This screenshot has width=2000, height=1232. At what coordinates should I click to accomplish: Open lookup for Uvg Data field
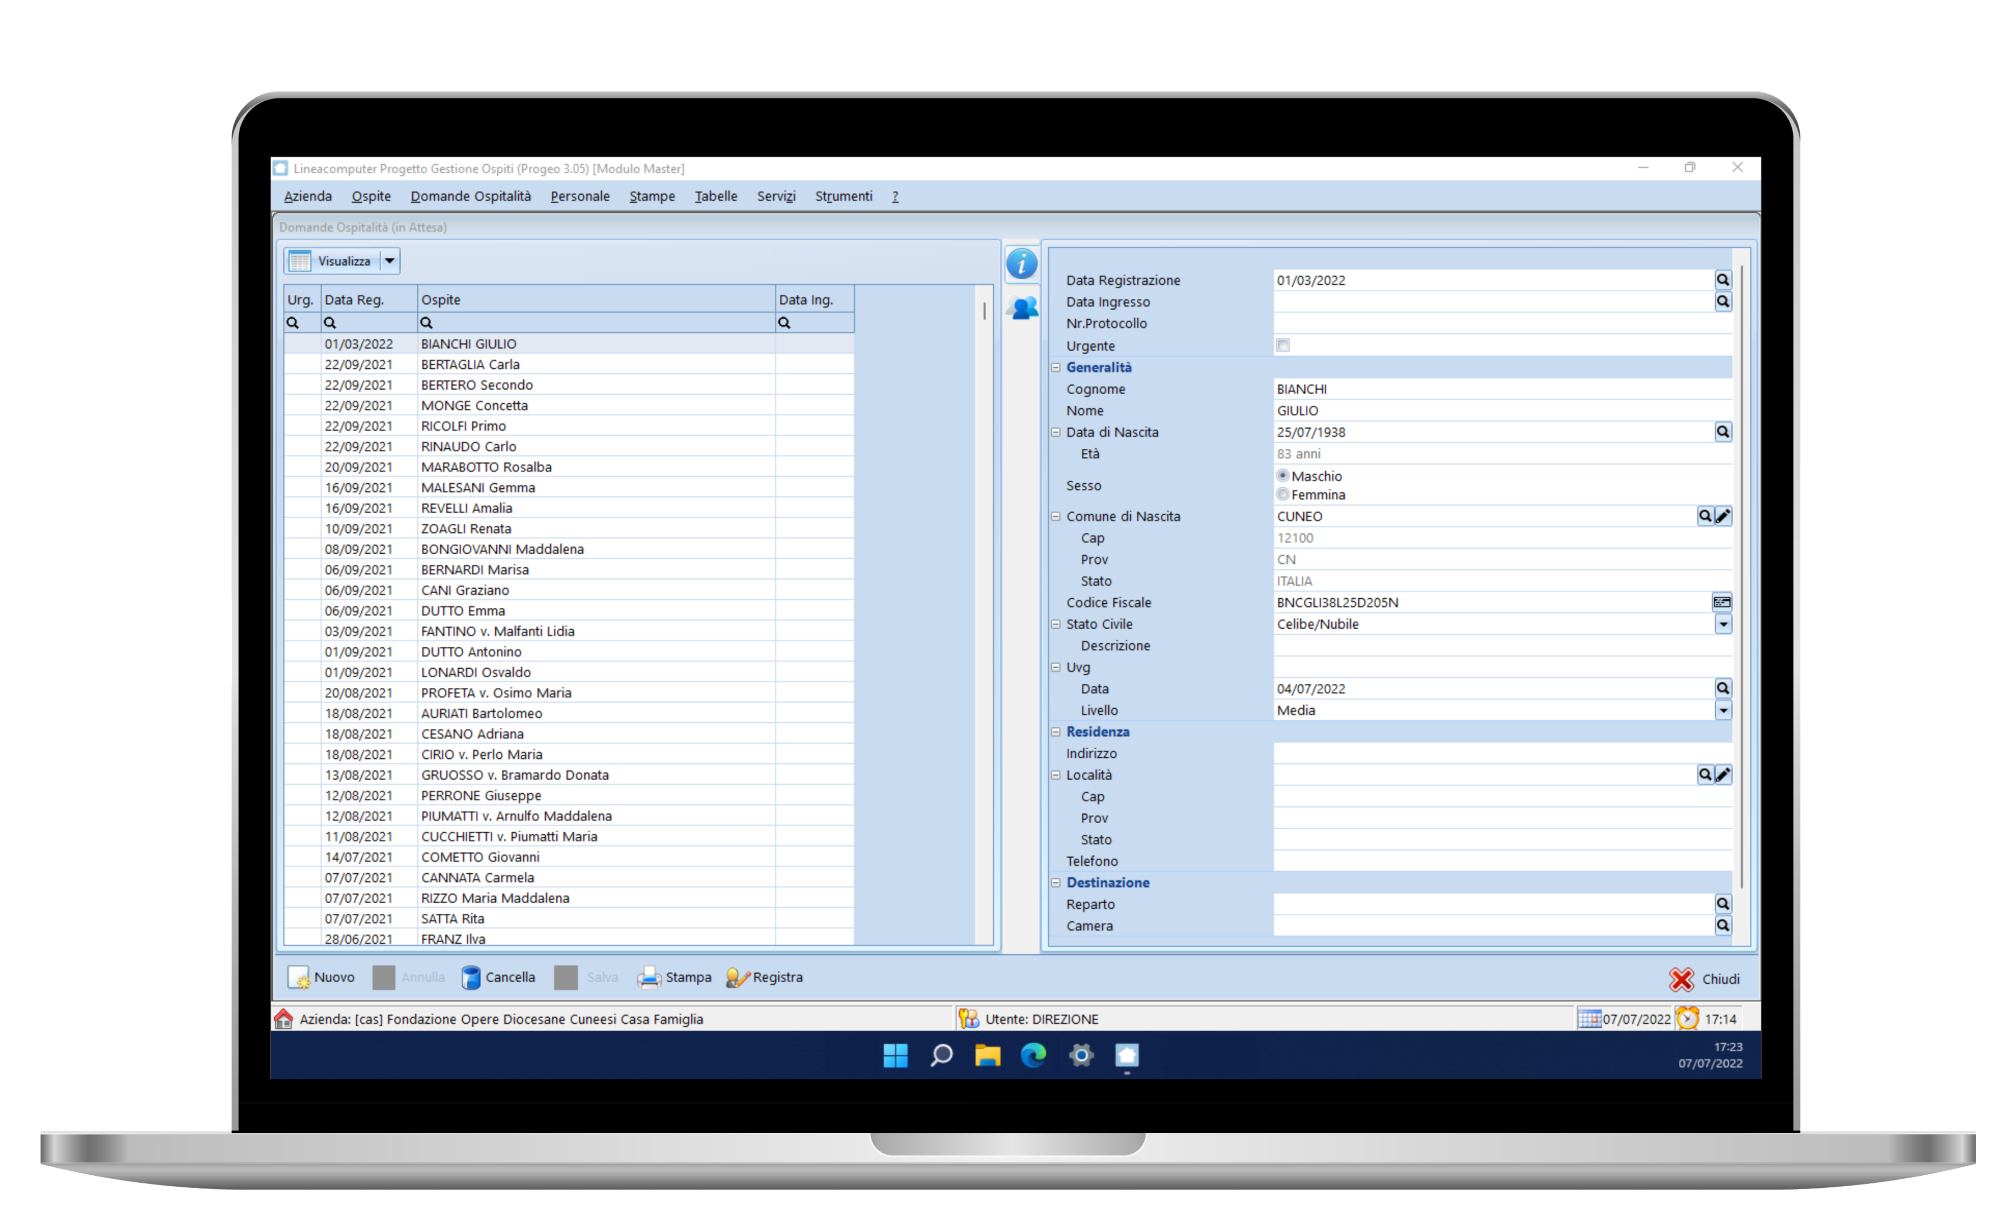tap(1723, 689)
